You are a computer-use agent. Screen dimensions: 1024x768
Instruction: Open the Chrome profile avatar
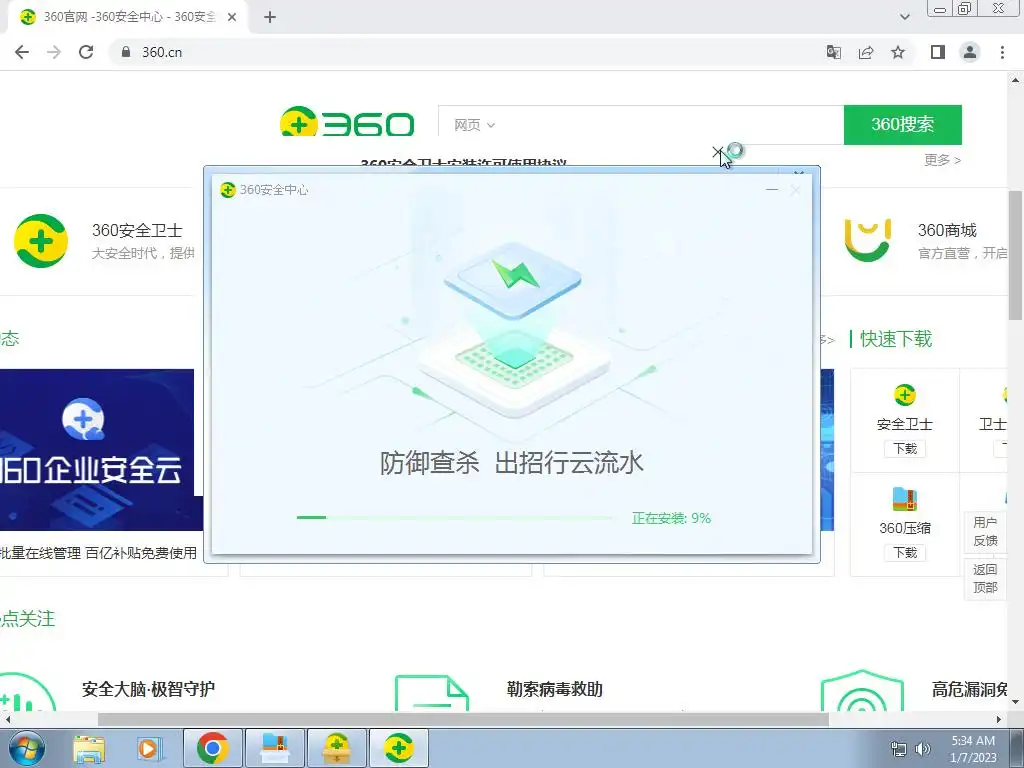coord(970,52)
